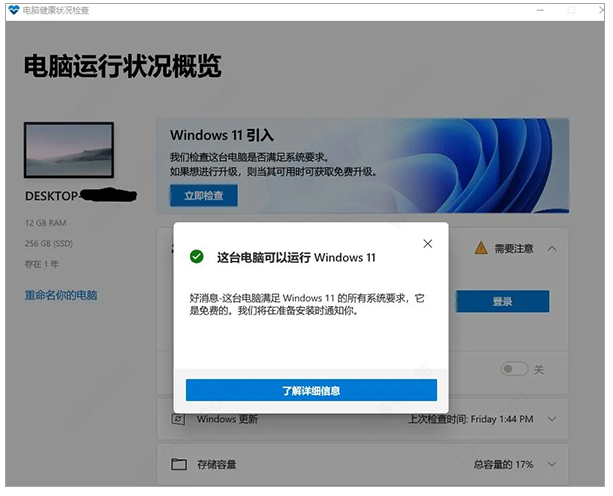Toggle the 关 switch on
This screenshot has height=496, width=613.
point(514,369)
